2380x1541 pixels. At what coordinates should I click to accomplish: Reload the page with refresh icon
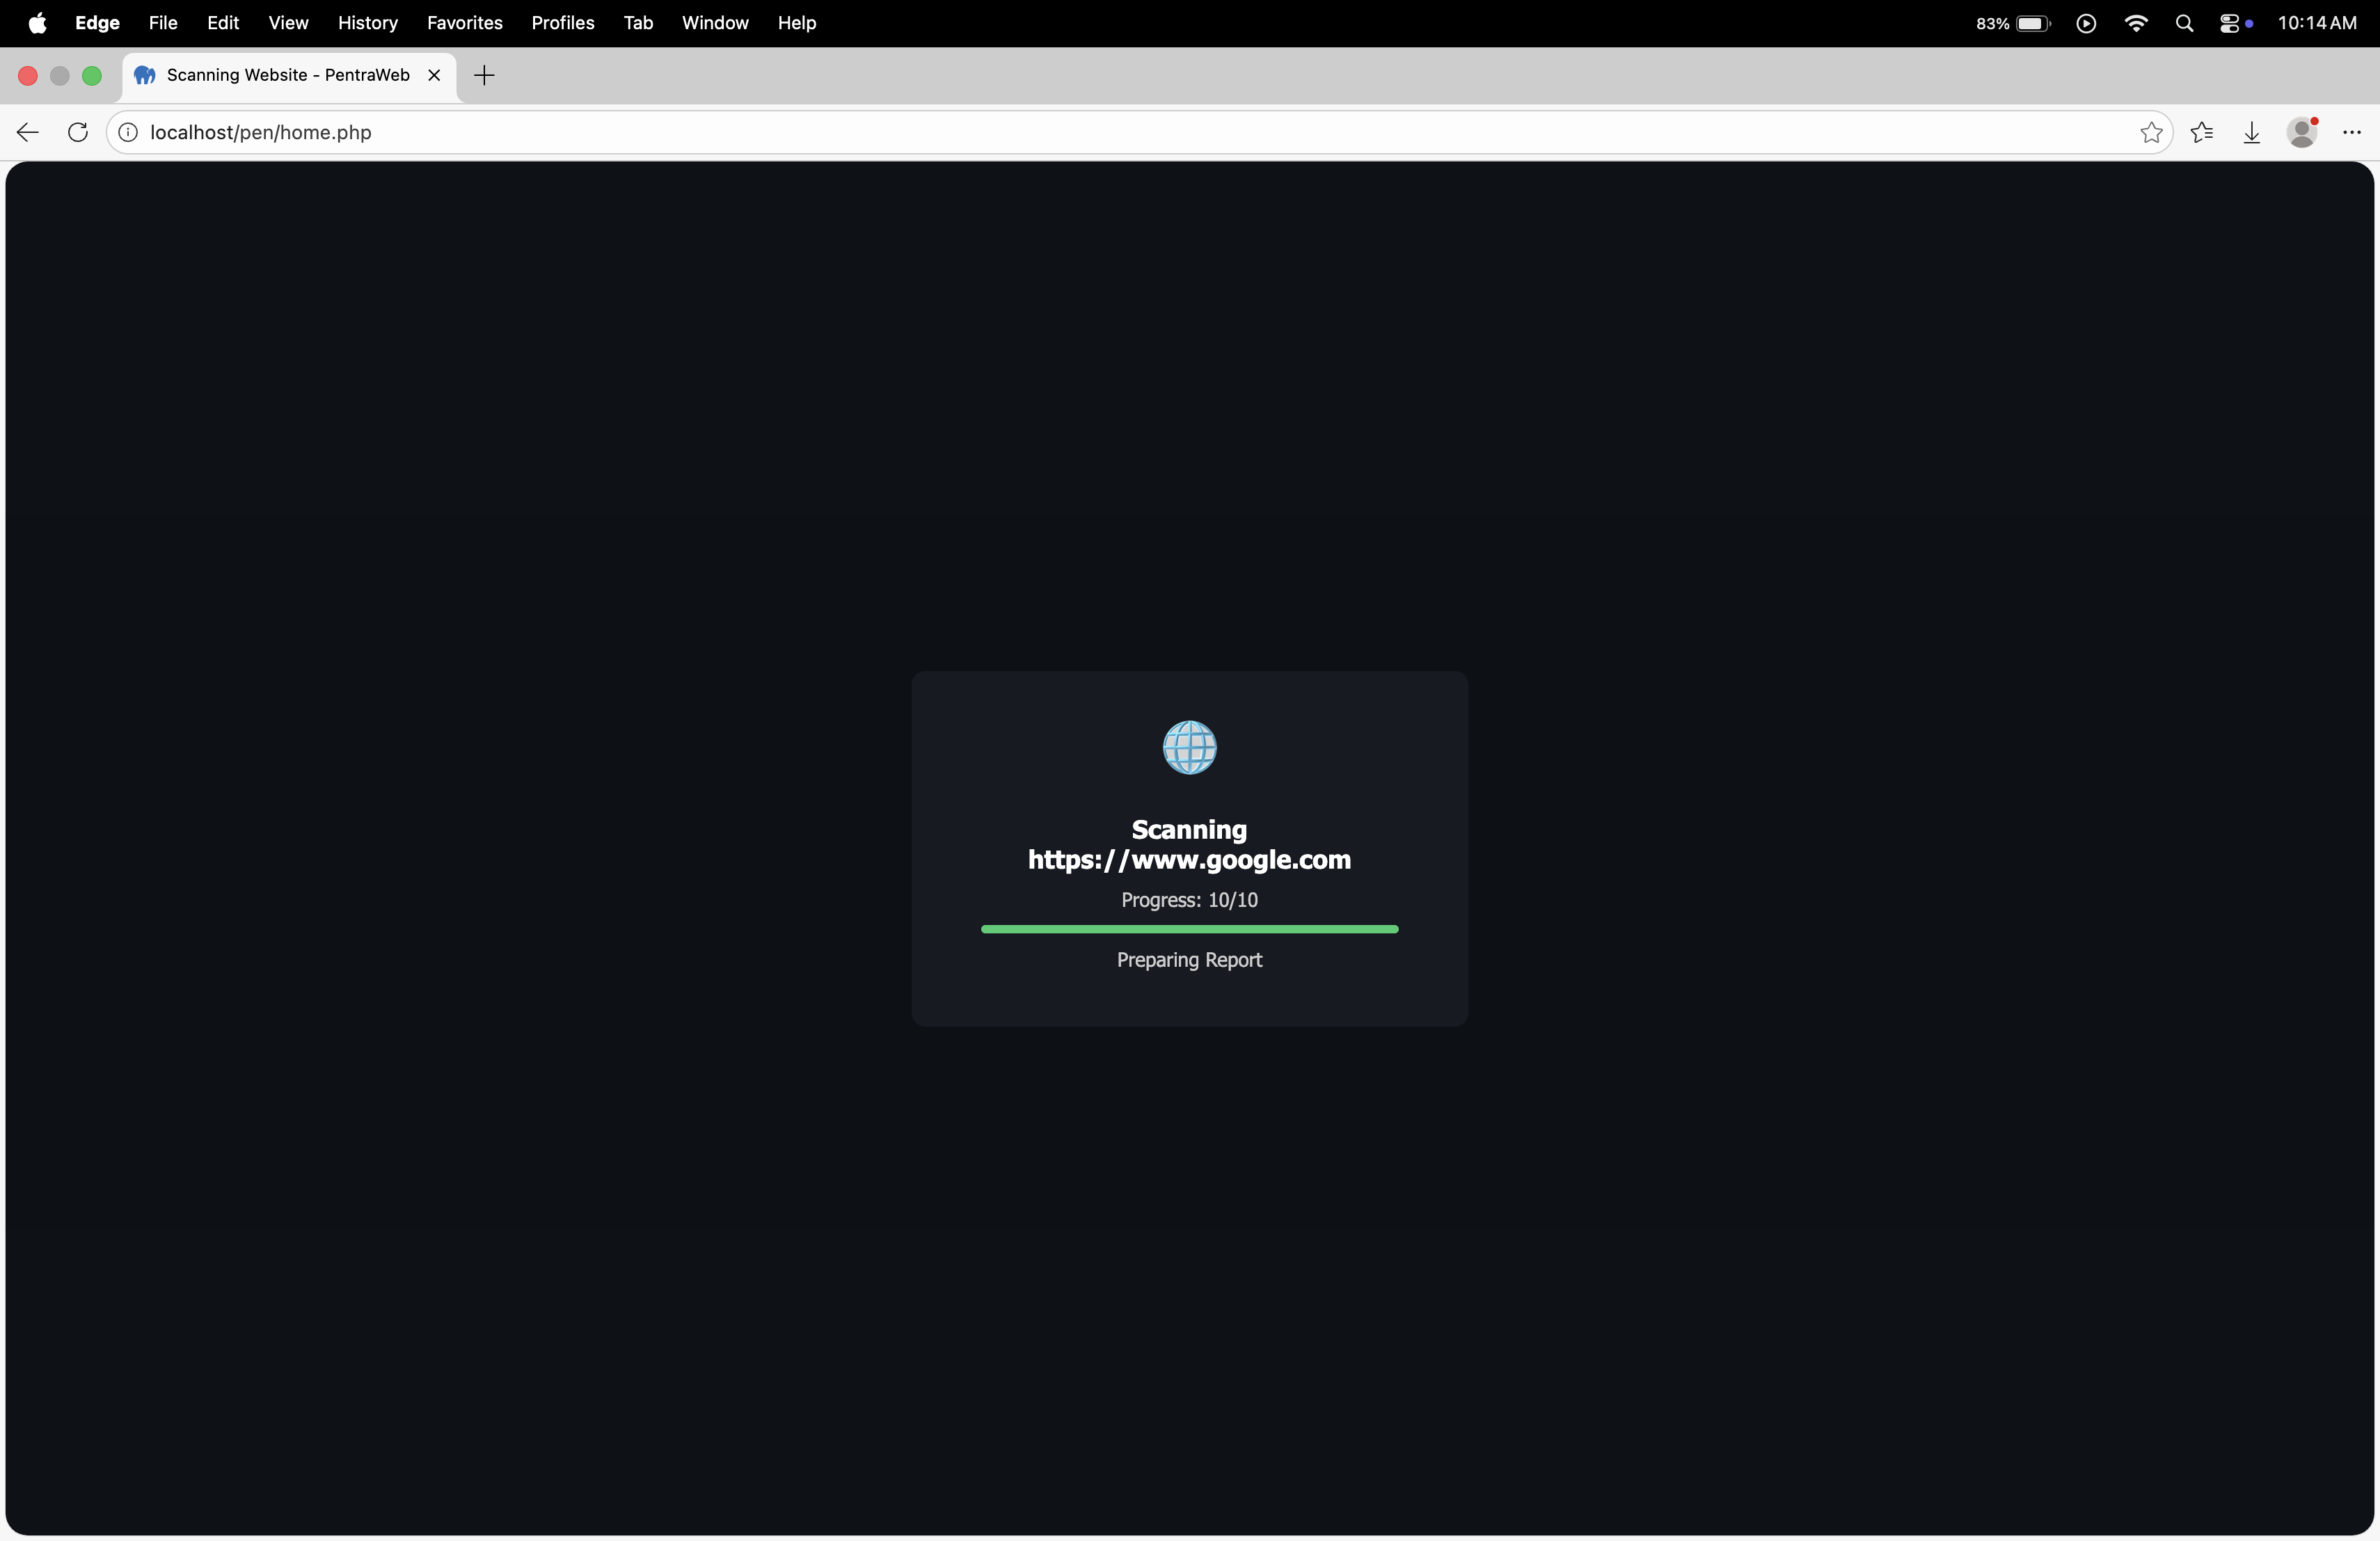click(x=78, y=132)
